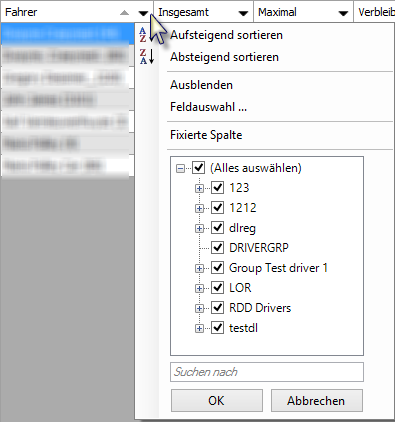
Task: Click the Suchen nach search field
Action: (x=267, y=372)
